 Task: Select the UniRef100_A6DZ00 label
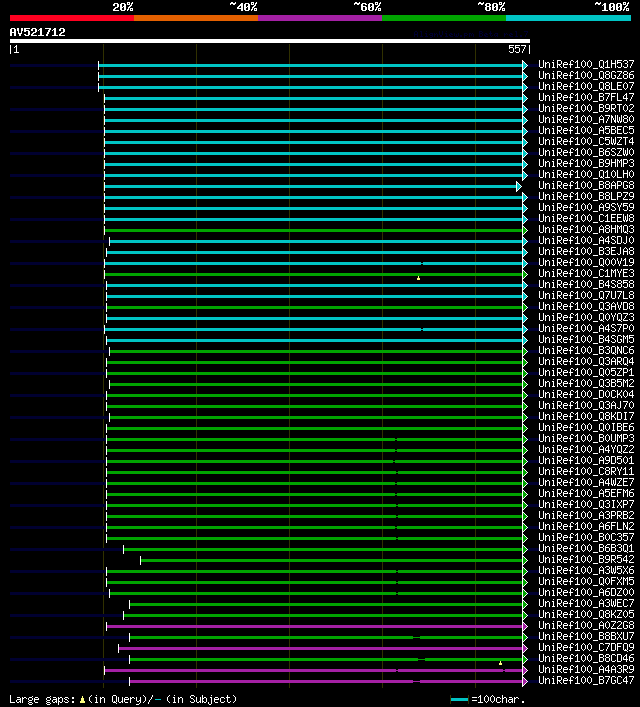(x=586, y=592)
